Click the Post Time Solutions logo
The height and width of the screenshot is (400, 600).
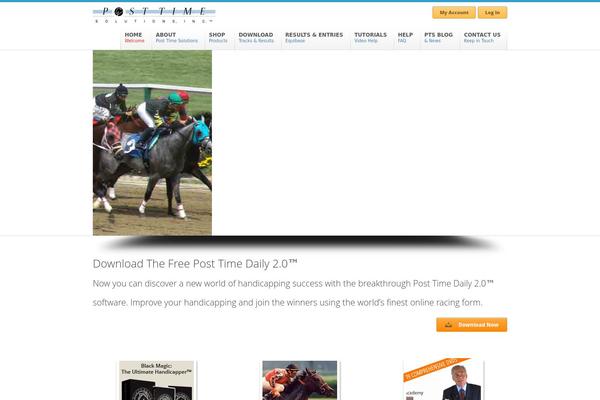tap(154, 15)
